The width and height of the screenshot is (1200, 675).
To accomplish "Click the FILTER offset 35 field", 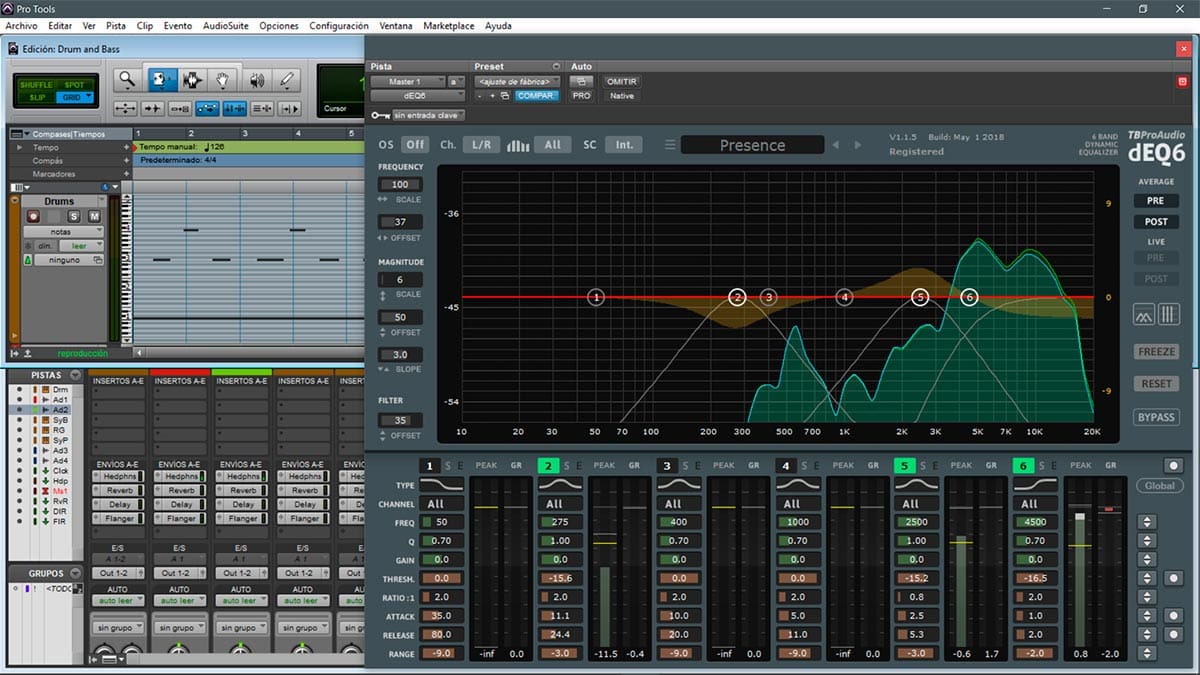I will coord(400,421).
